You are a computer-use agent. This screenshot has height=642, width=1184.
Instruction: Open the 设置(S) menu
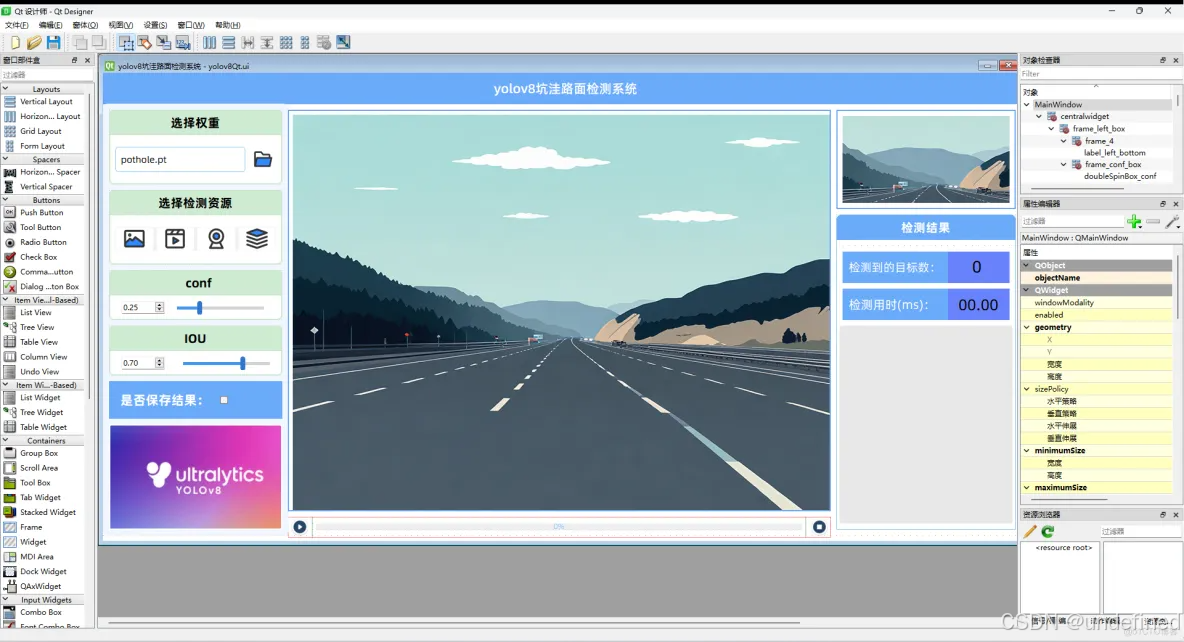(156, 25)
